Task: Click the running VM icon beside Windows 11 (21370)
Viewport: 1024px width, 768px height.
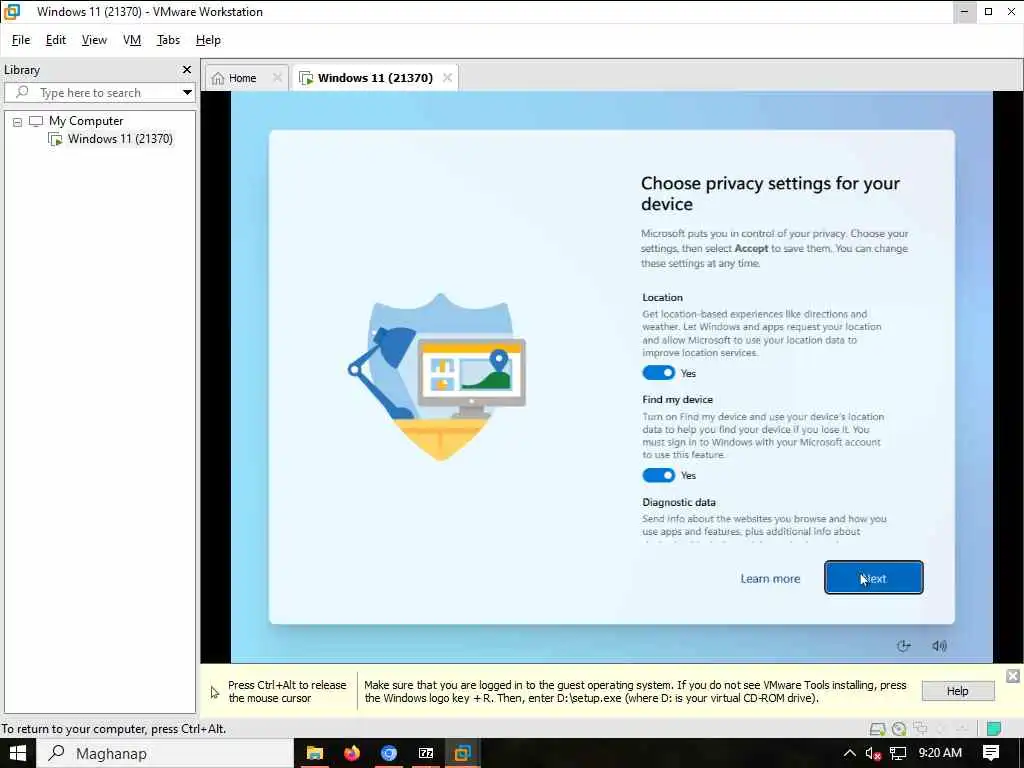Action: coord(56,139)
